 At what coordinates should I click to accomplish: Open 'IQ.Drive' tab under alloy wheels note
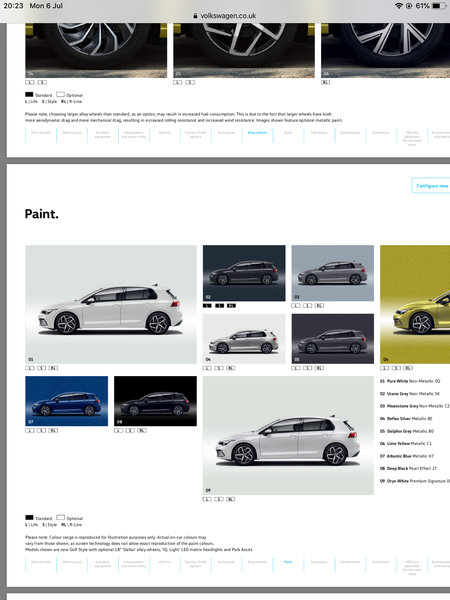coord(165,133)
